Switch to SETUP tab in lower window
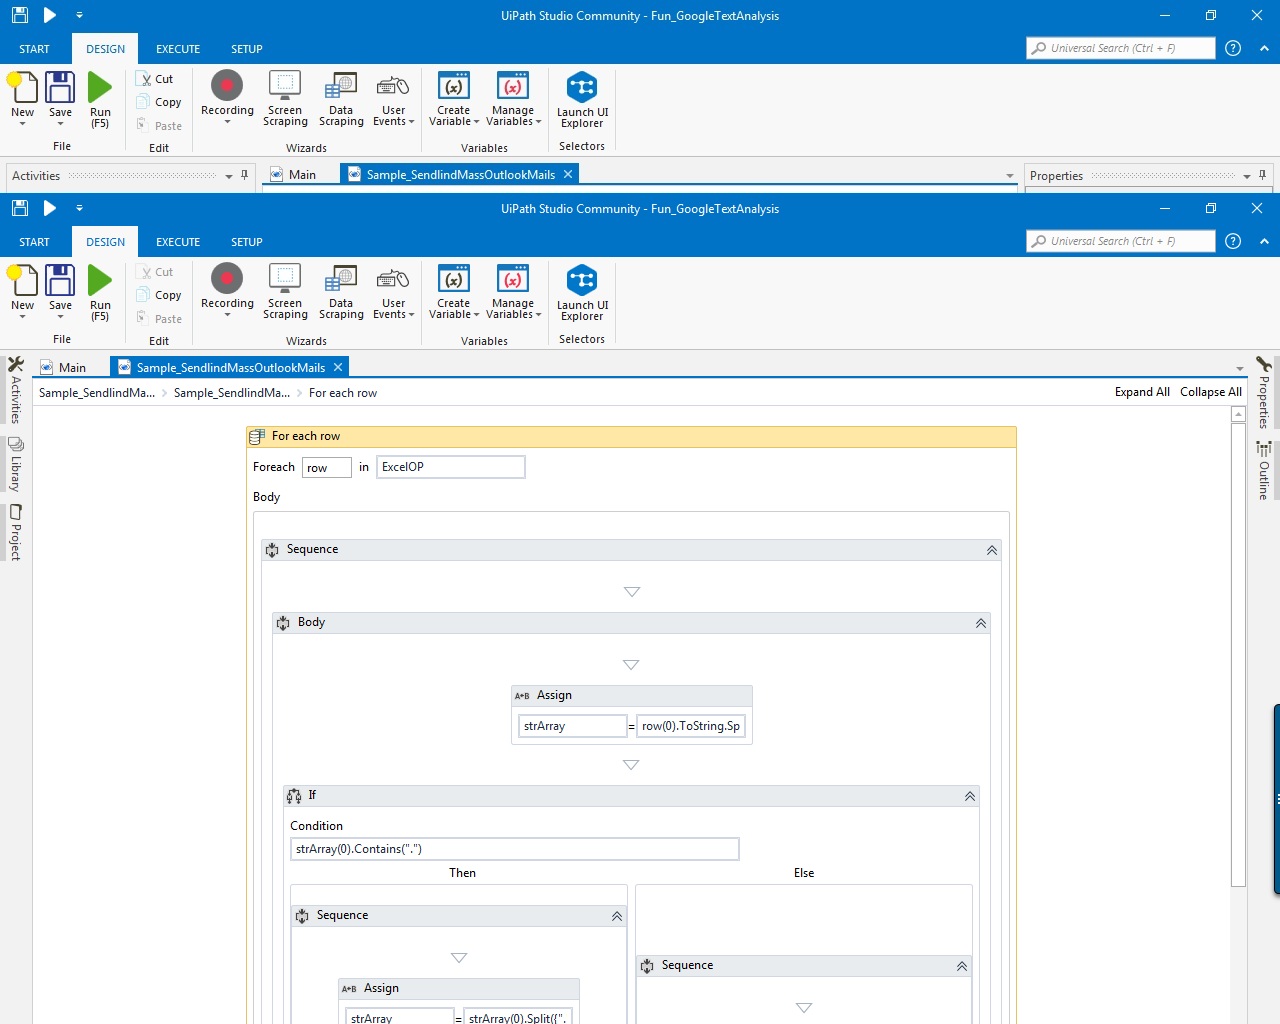 click(247, 242)
